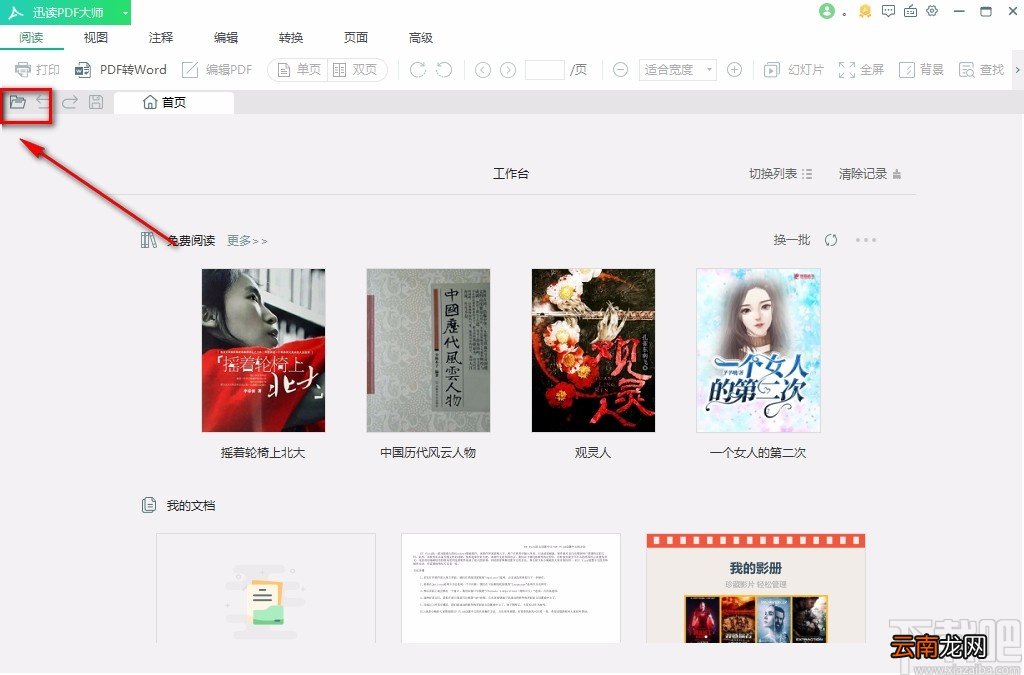Open the 背景 background option
The image size is (1024, 675).
[x=921, y=69]
